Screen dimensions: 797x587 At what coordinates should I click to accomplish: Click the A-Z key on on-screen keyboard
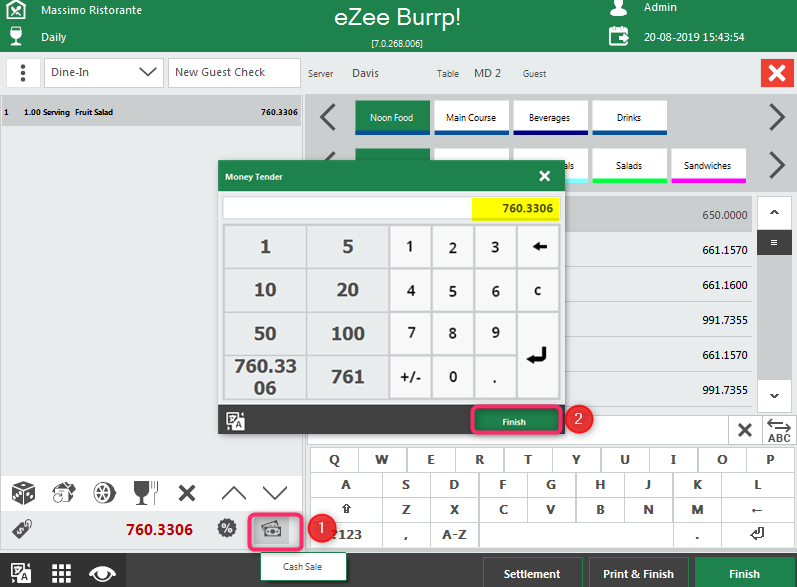[454, 534]
